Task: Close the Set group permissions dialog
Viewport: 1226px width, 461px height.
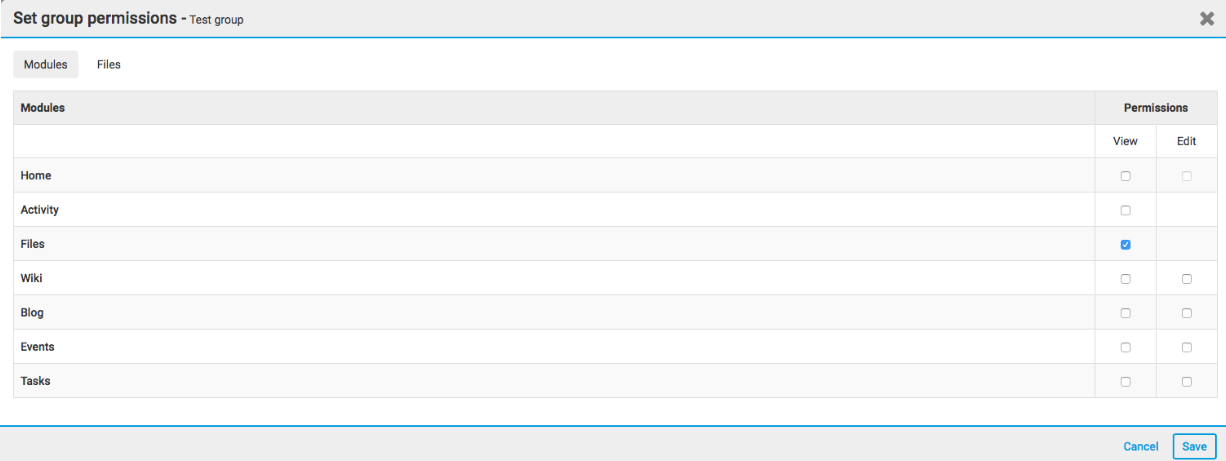Action: click(x=1207, y=19)
